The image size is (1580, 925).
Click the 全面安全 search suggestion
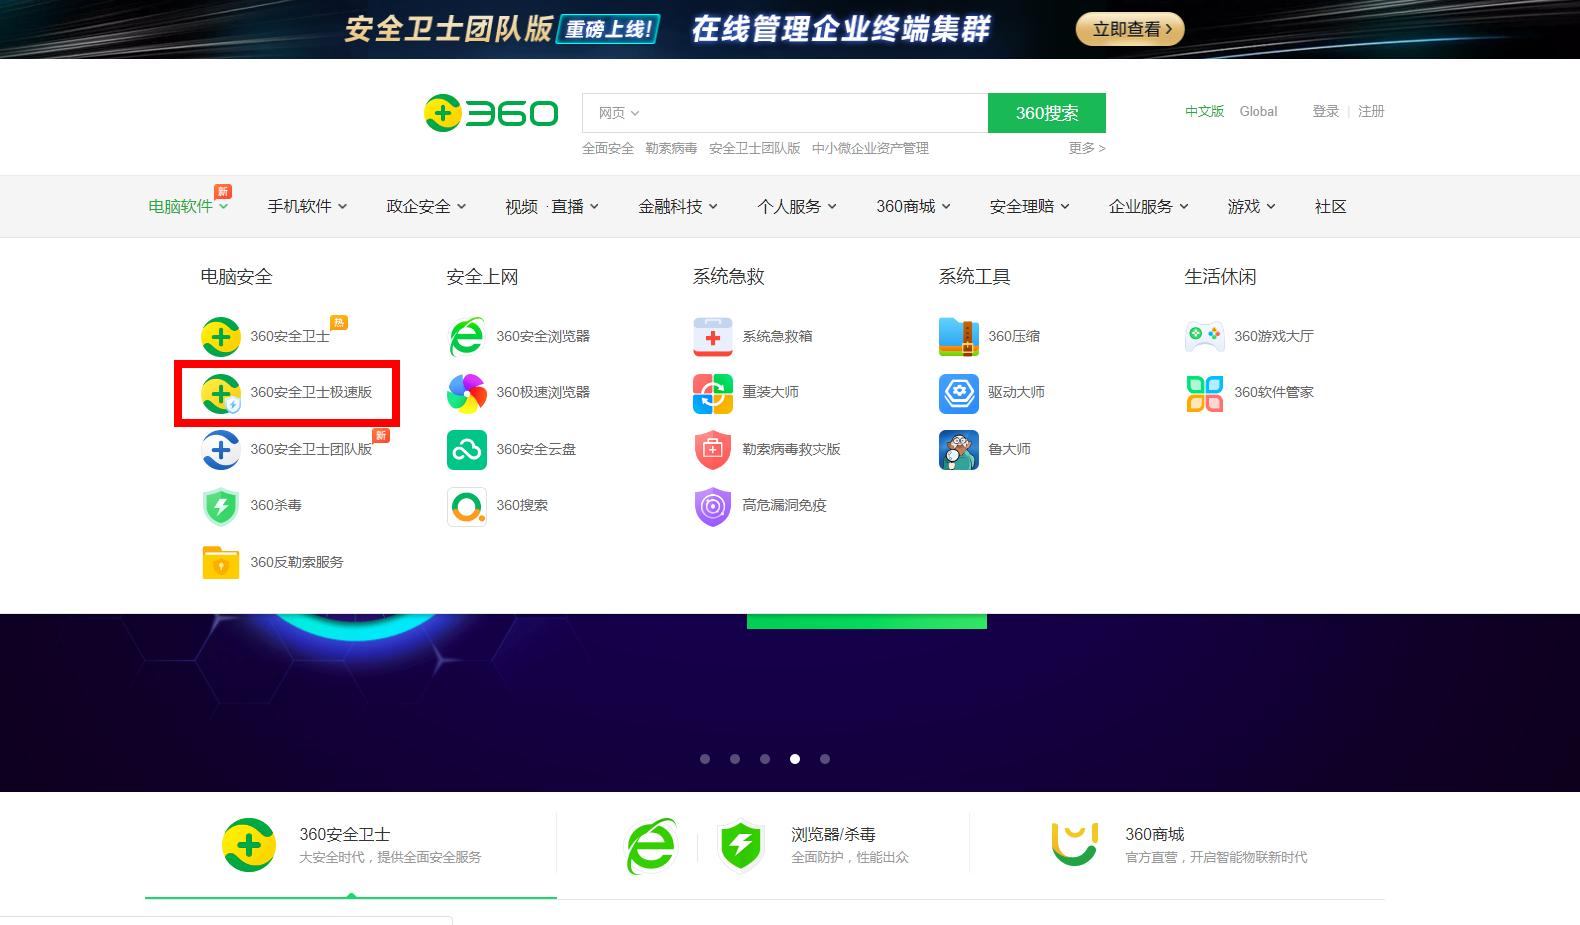tap(608, 148)
